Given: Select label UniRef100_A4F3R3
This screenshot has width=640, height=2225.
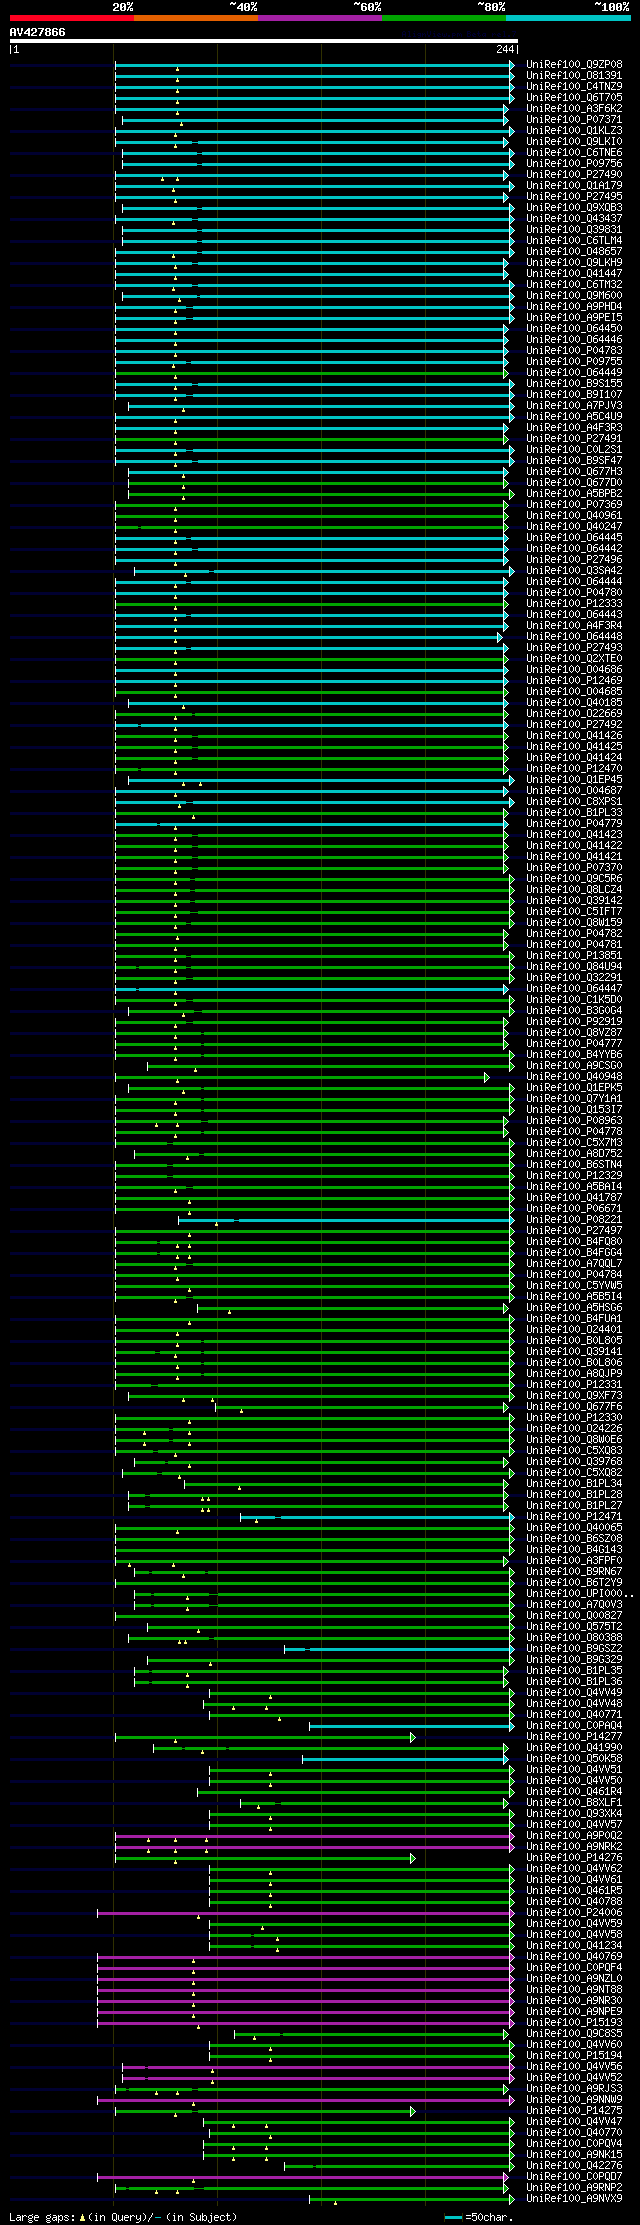Looking at the screenshot, I should click(574, 428).
